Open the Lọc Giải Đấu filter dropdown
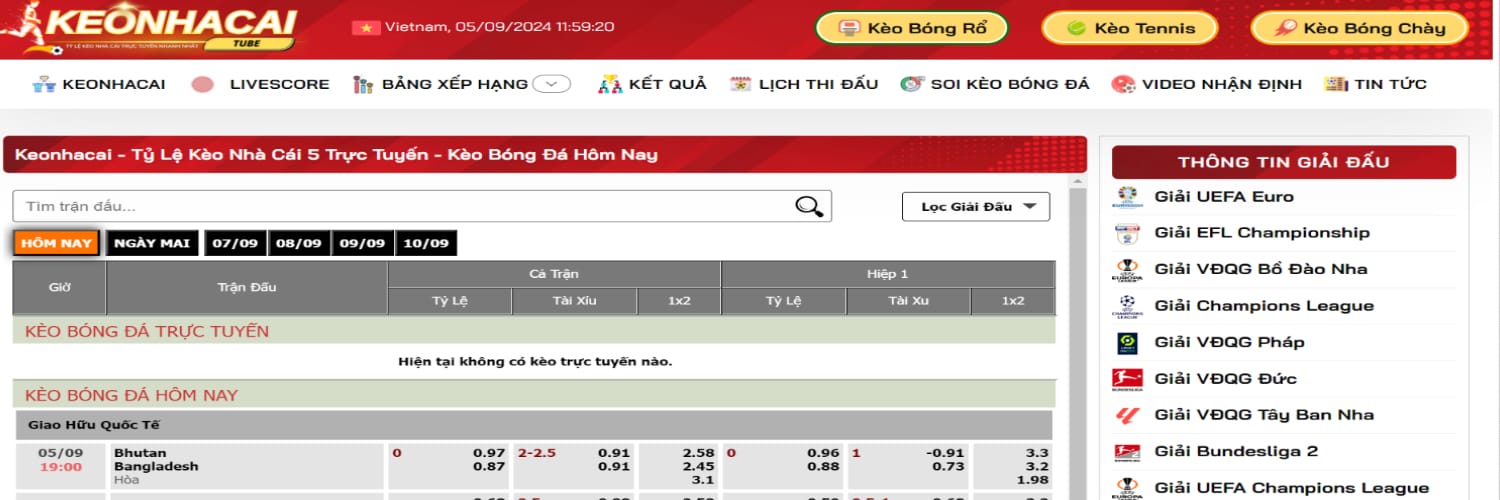This screenshot has height=500, width=1500. click(976, 206)
